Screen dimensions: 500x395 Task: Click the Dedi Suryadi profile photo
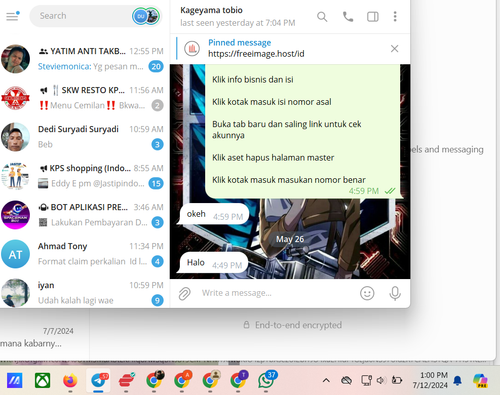click(15, 137)
